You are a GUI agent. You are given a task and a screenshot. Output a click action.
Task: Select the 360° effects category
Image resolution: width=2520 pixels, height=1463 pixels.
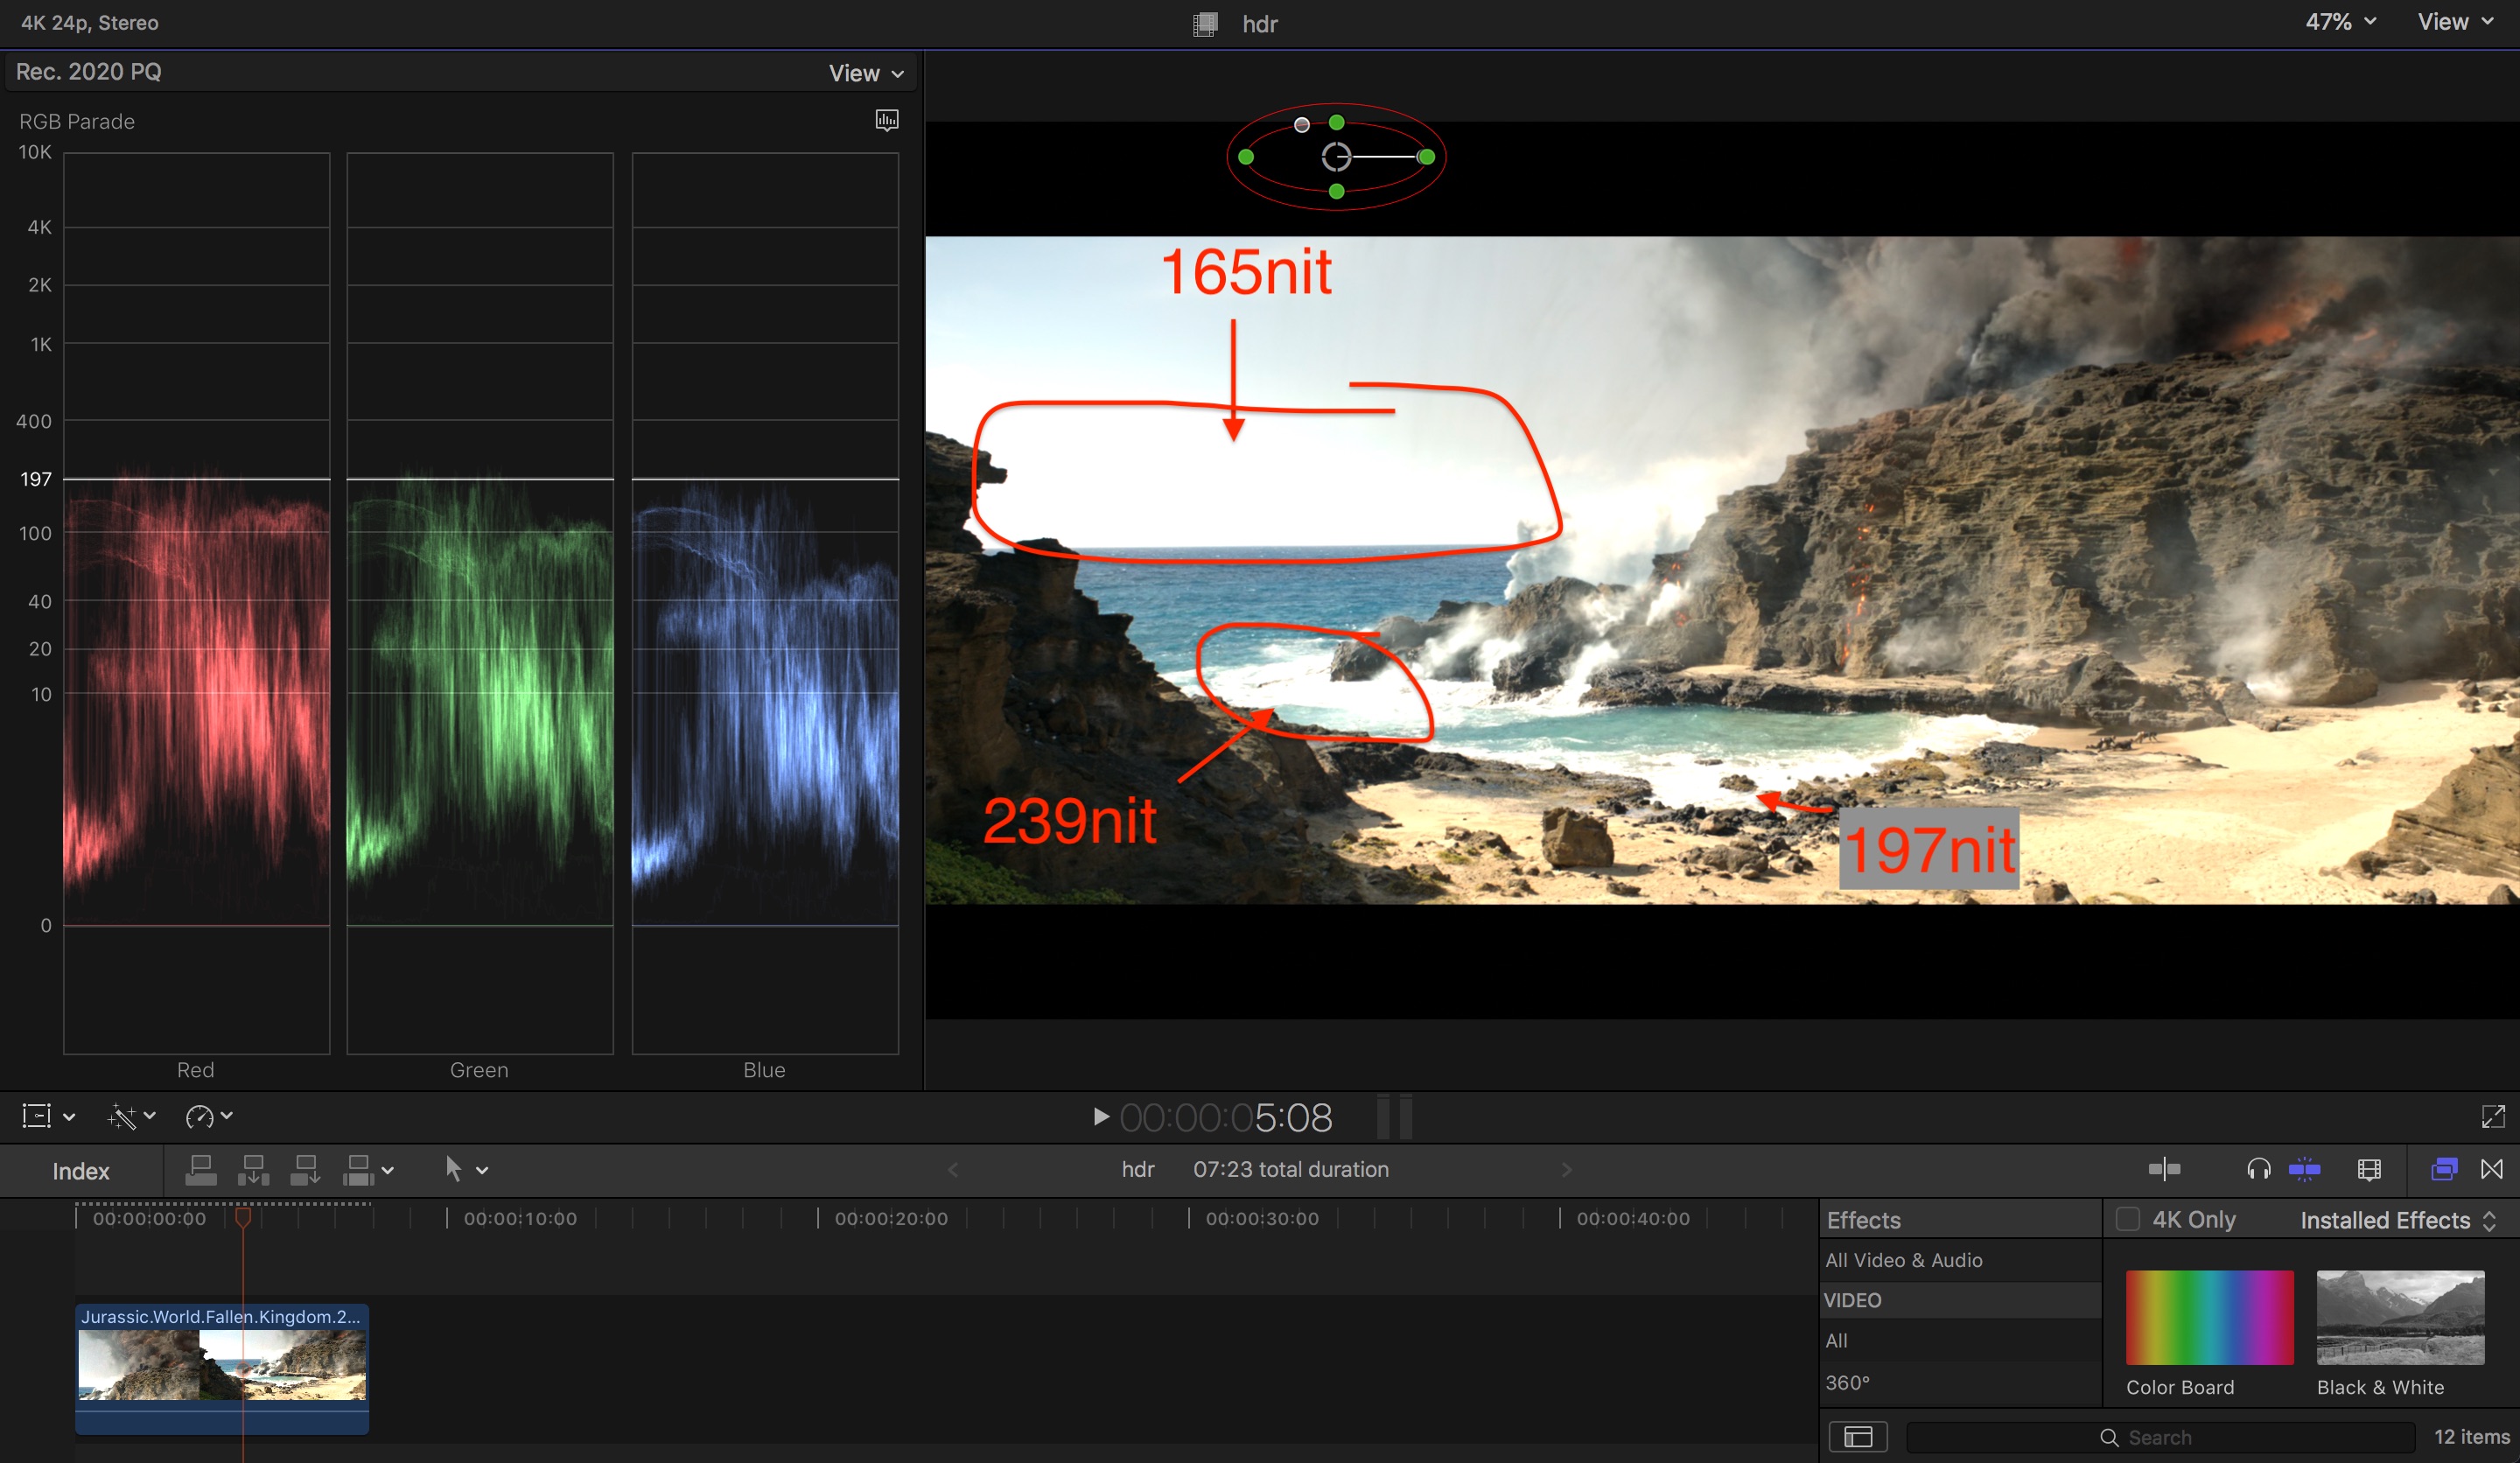[1847, 1382]
